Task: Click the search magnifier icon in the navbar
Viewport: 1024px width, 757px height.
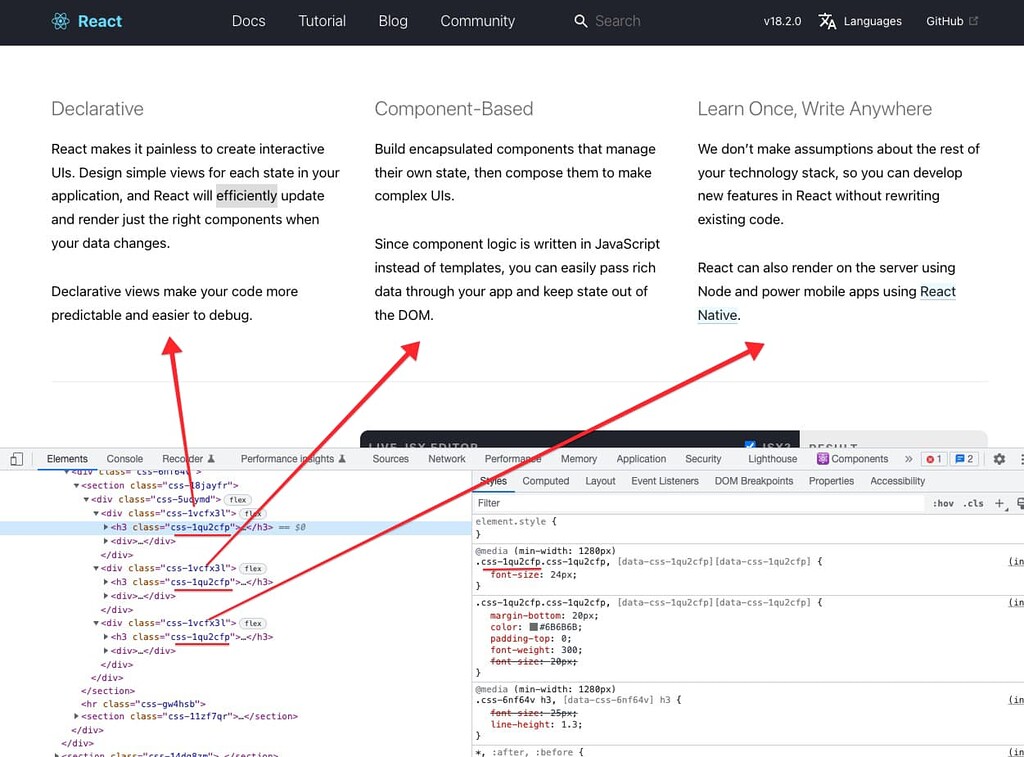Action: click(x=580, y=21)
